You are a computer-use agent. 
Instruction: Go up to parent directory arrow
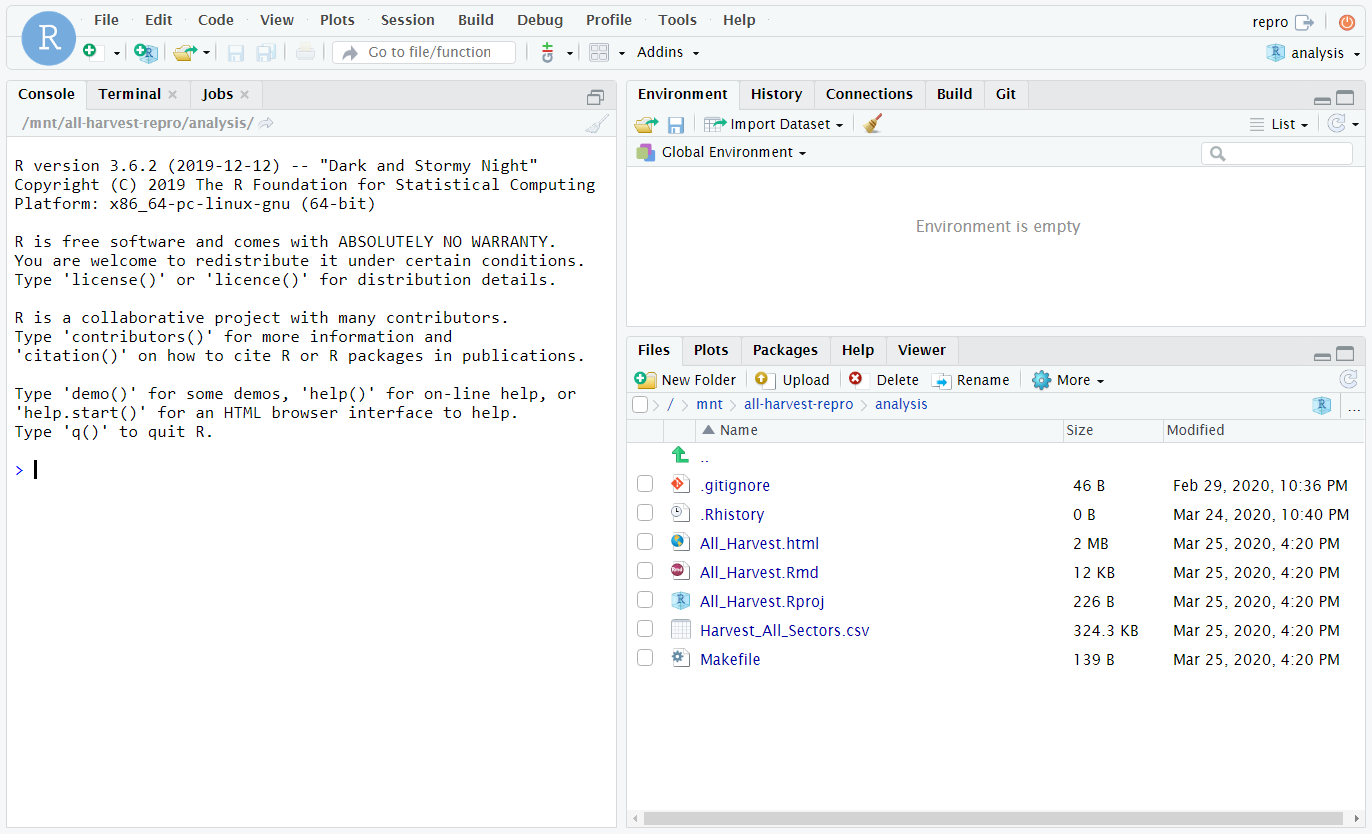680,455
